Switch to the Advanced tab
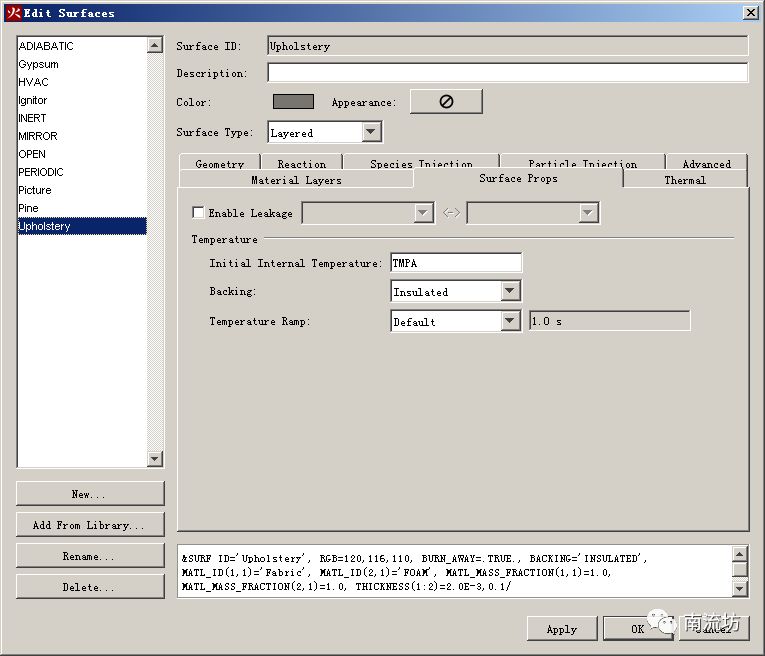 (x=706, y=163)
